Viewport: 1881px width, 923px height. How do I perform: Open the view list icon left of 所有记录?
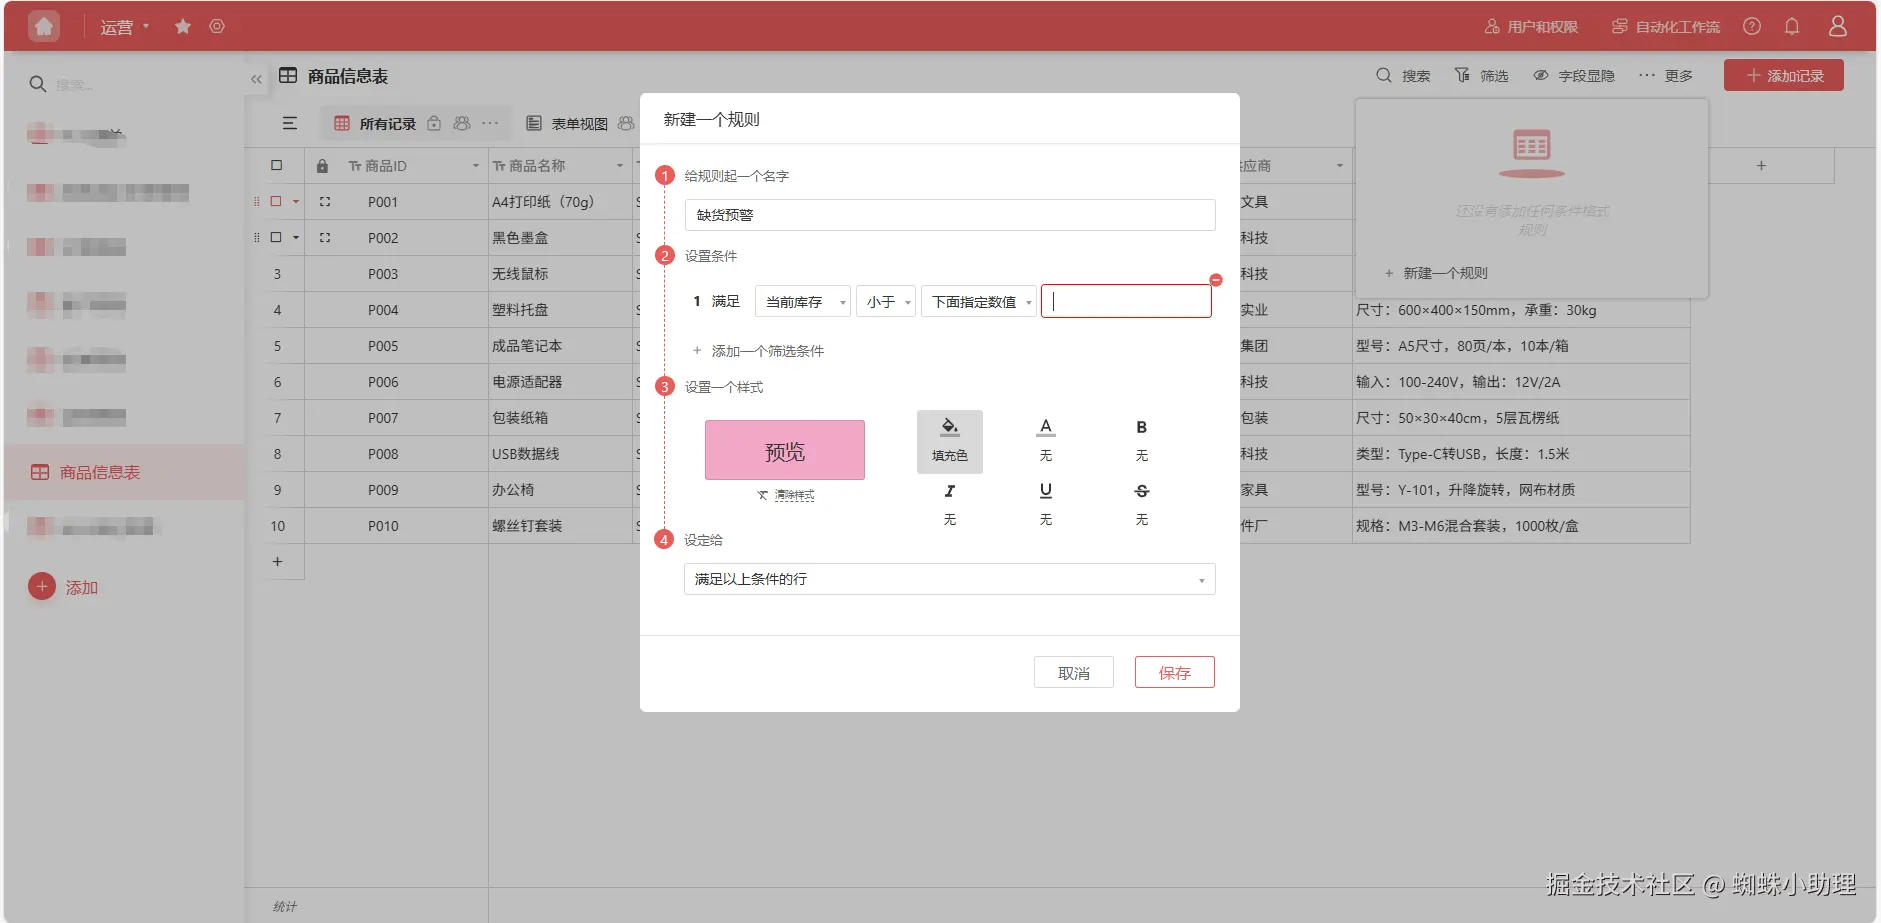(290, 123)
